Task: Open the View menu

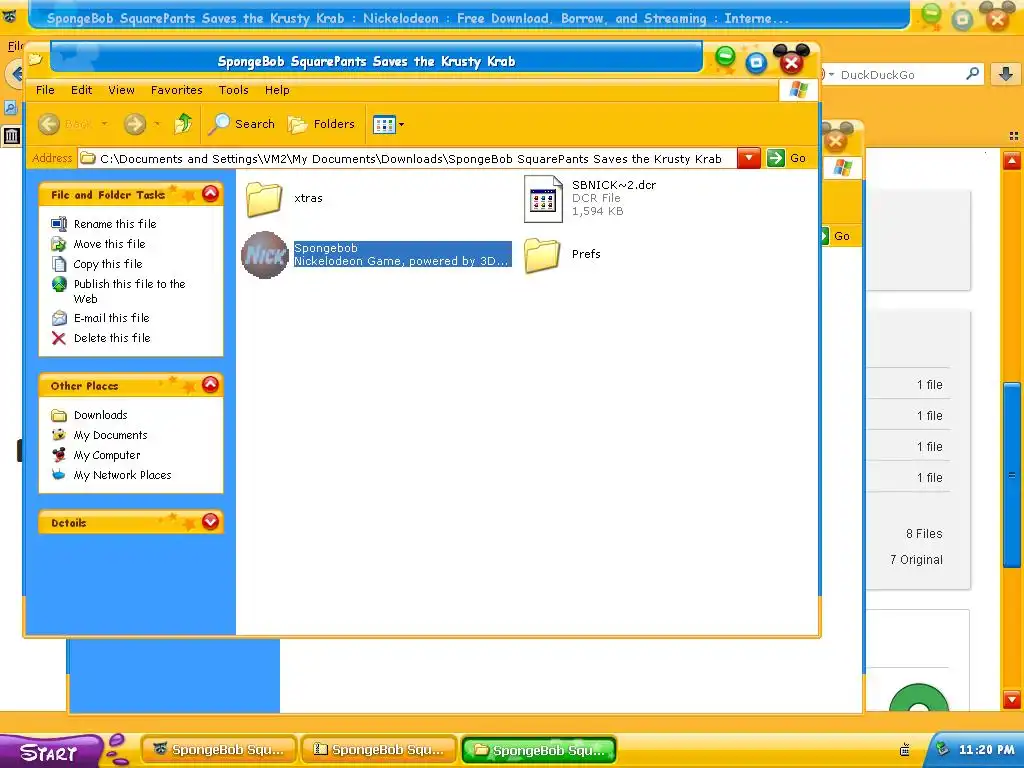Action: (x=121, y=90)
